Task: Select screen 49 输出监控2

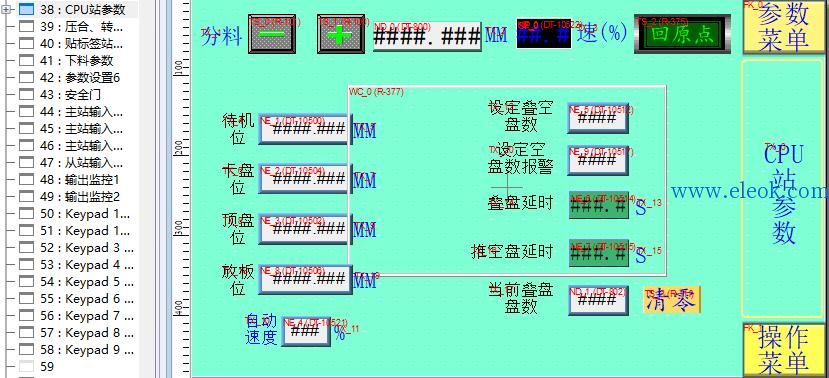Action: click(80, 197)
